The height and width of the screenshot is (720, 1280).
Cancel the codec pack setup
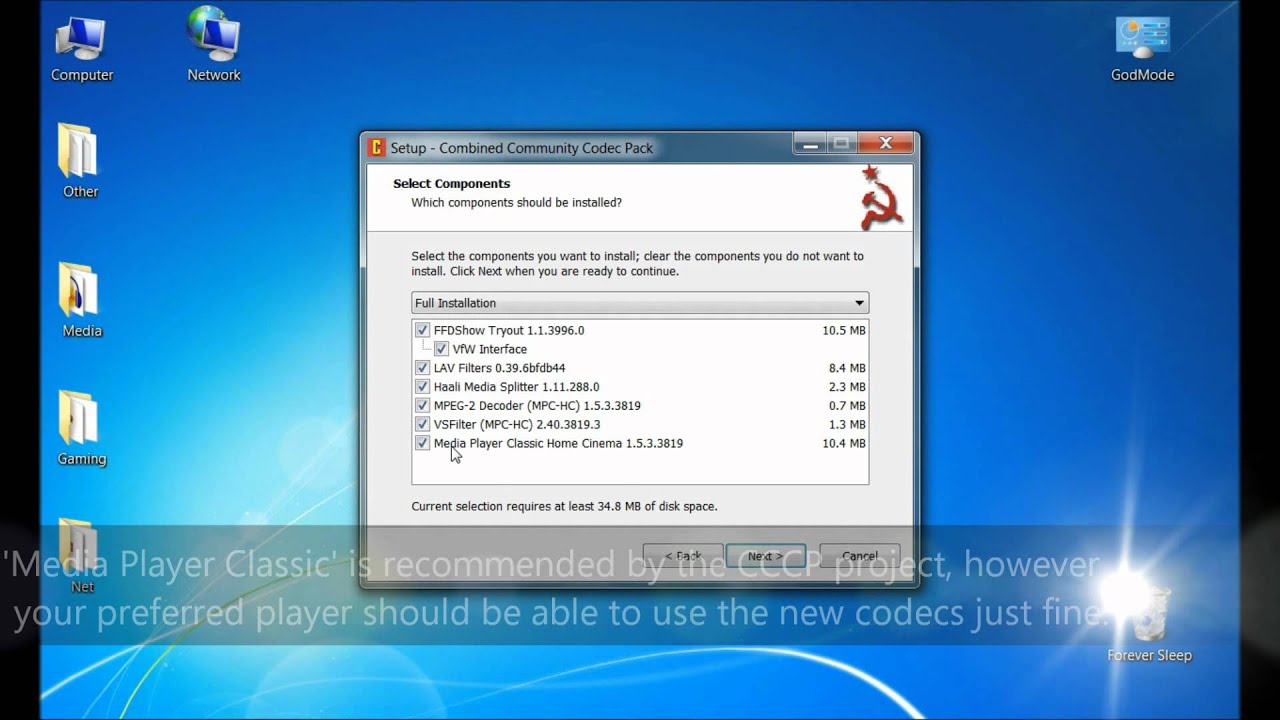(x=860, y=556)
